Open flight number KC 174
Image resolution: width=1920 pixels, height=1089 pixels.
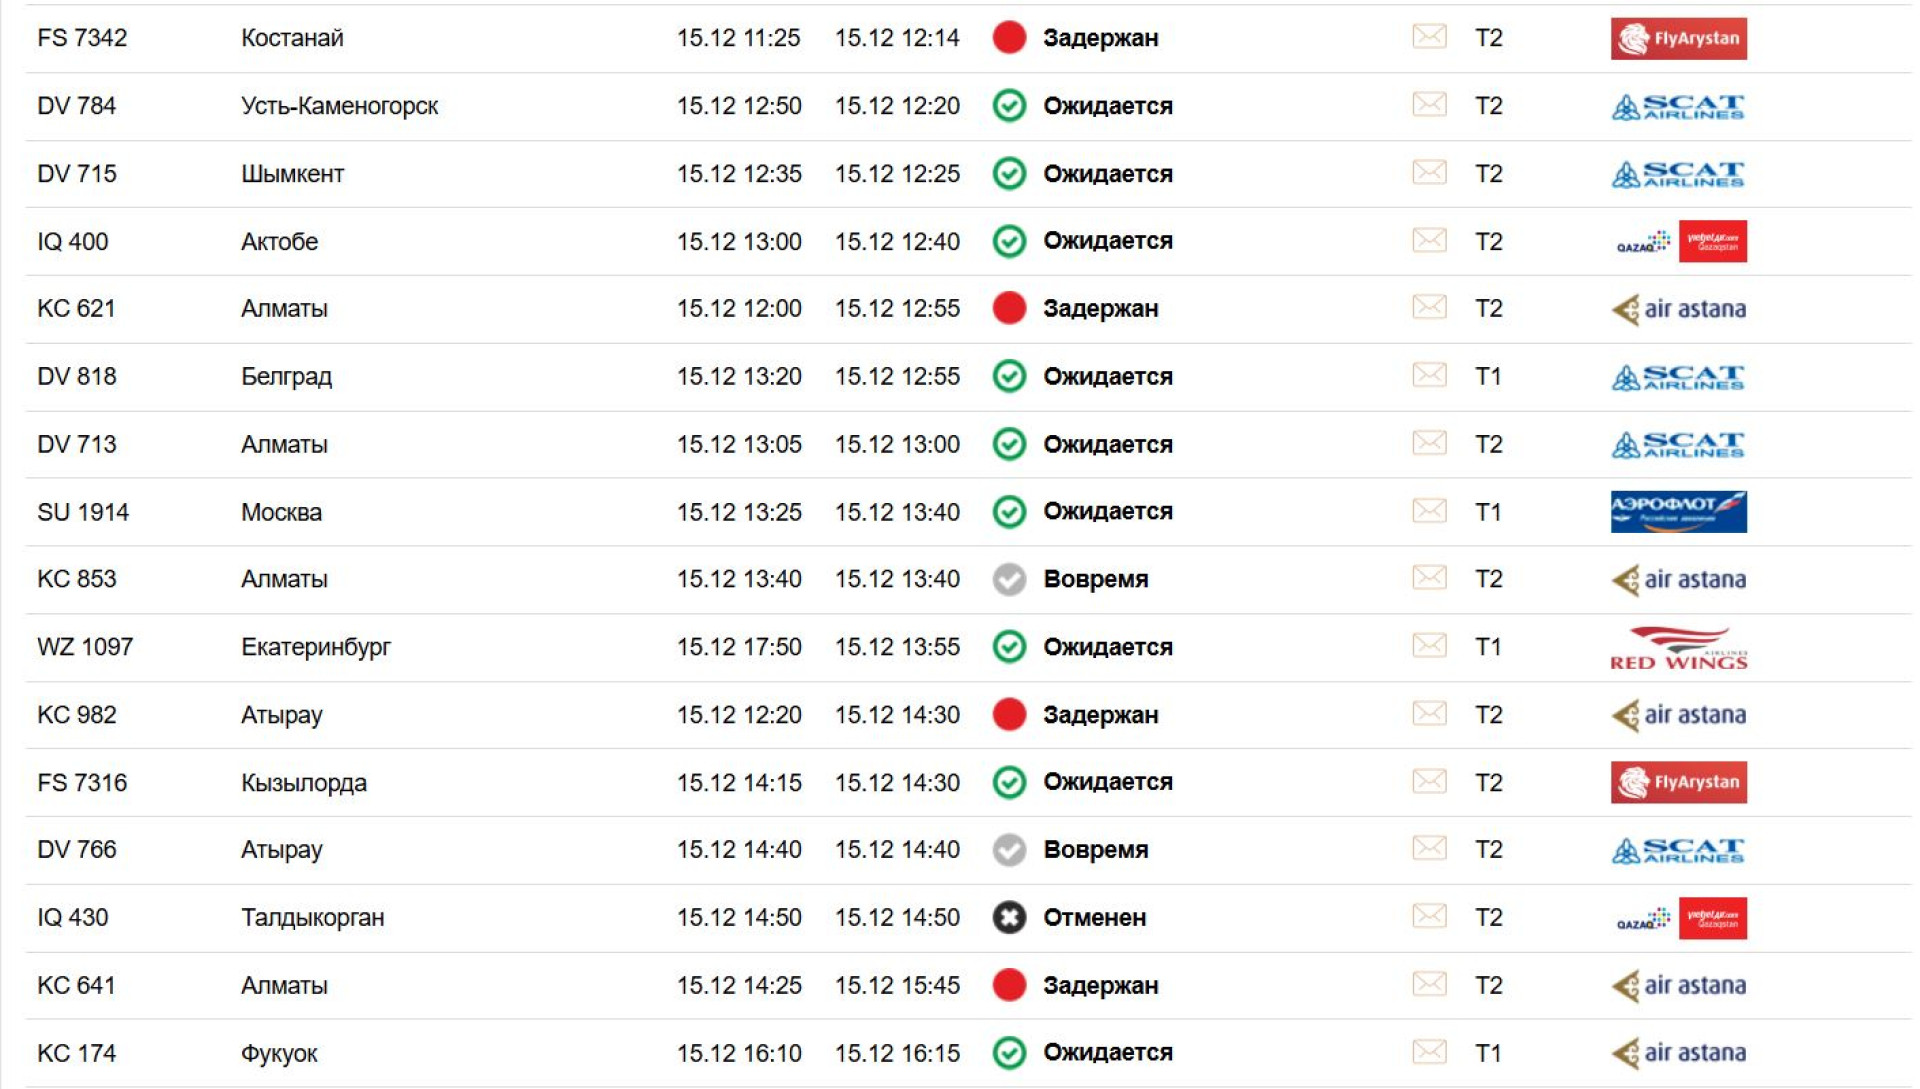click(76, 1053)
